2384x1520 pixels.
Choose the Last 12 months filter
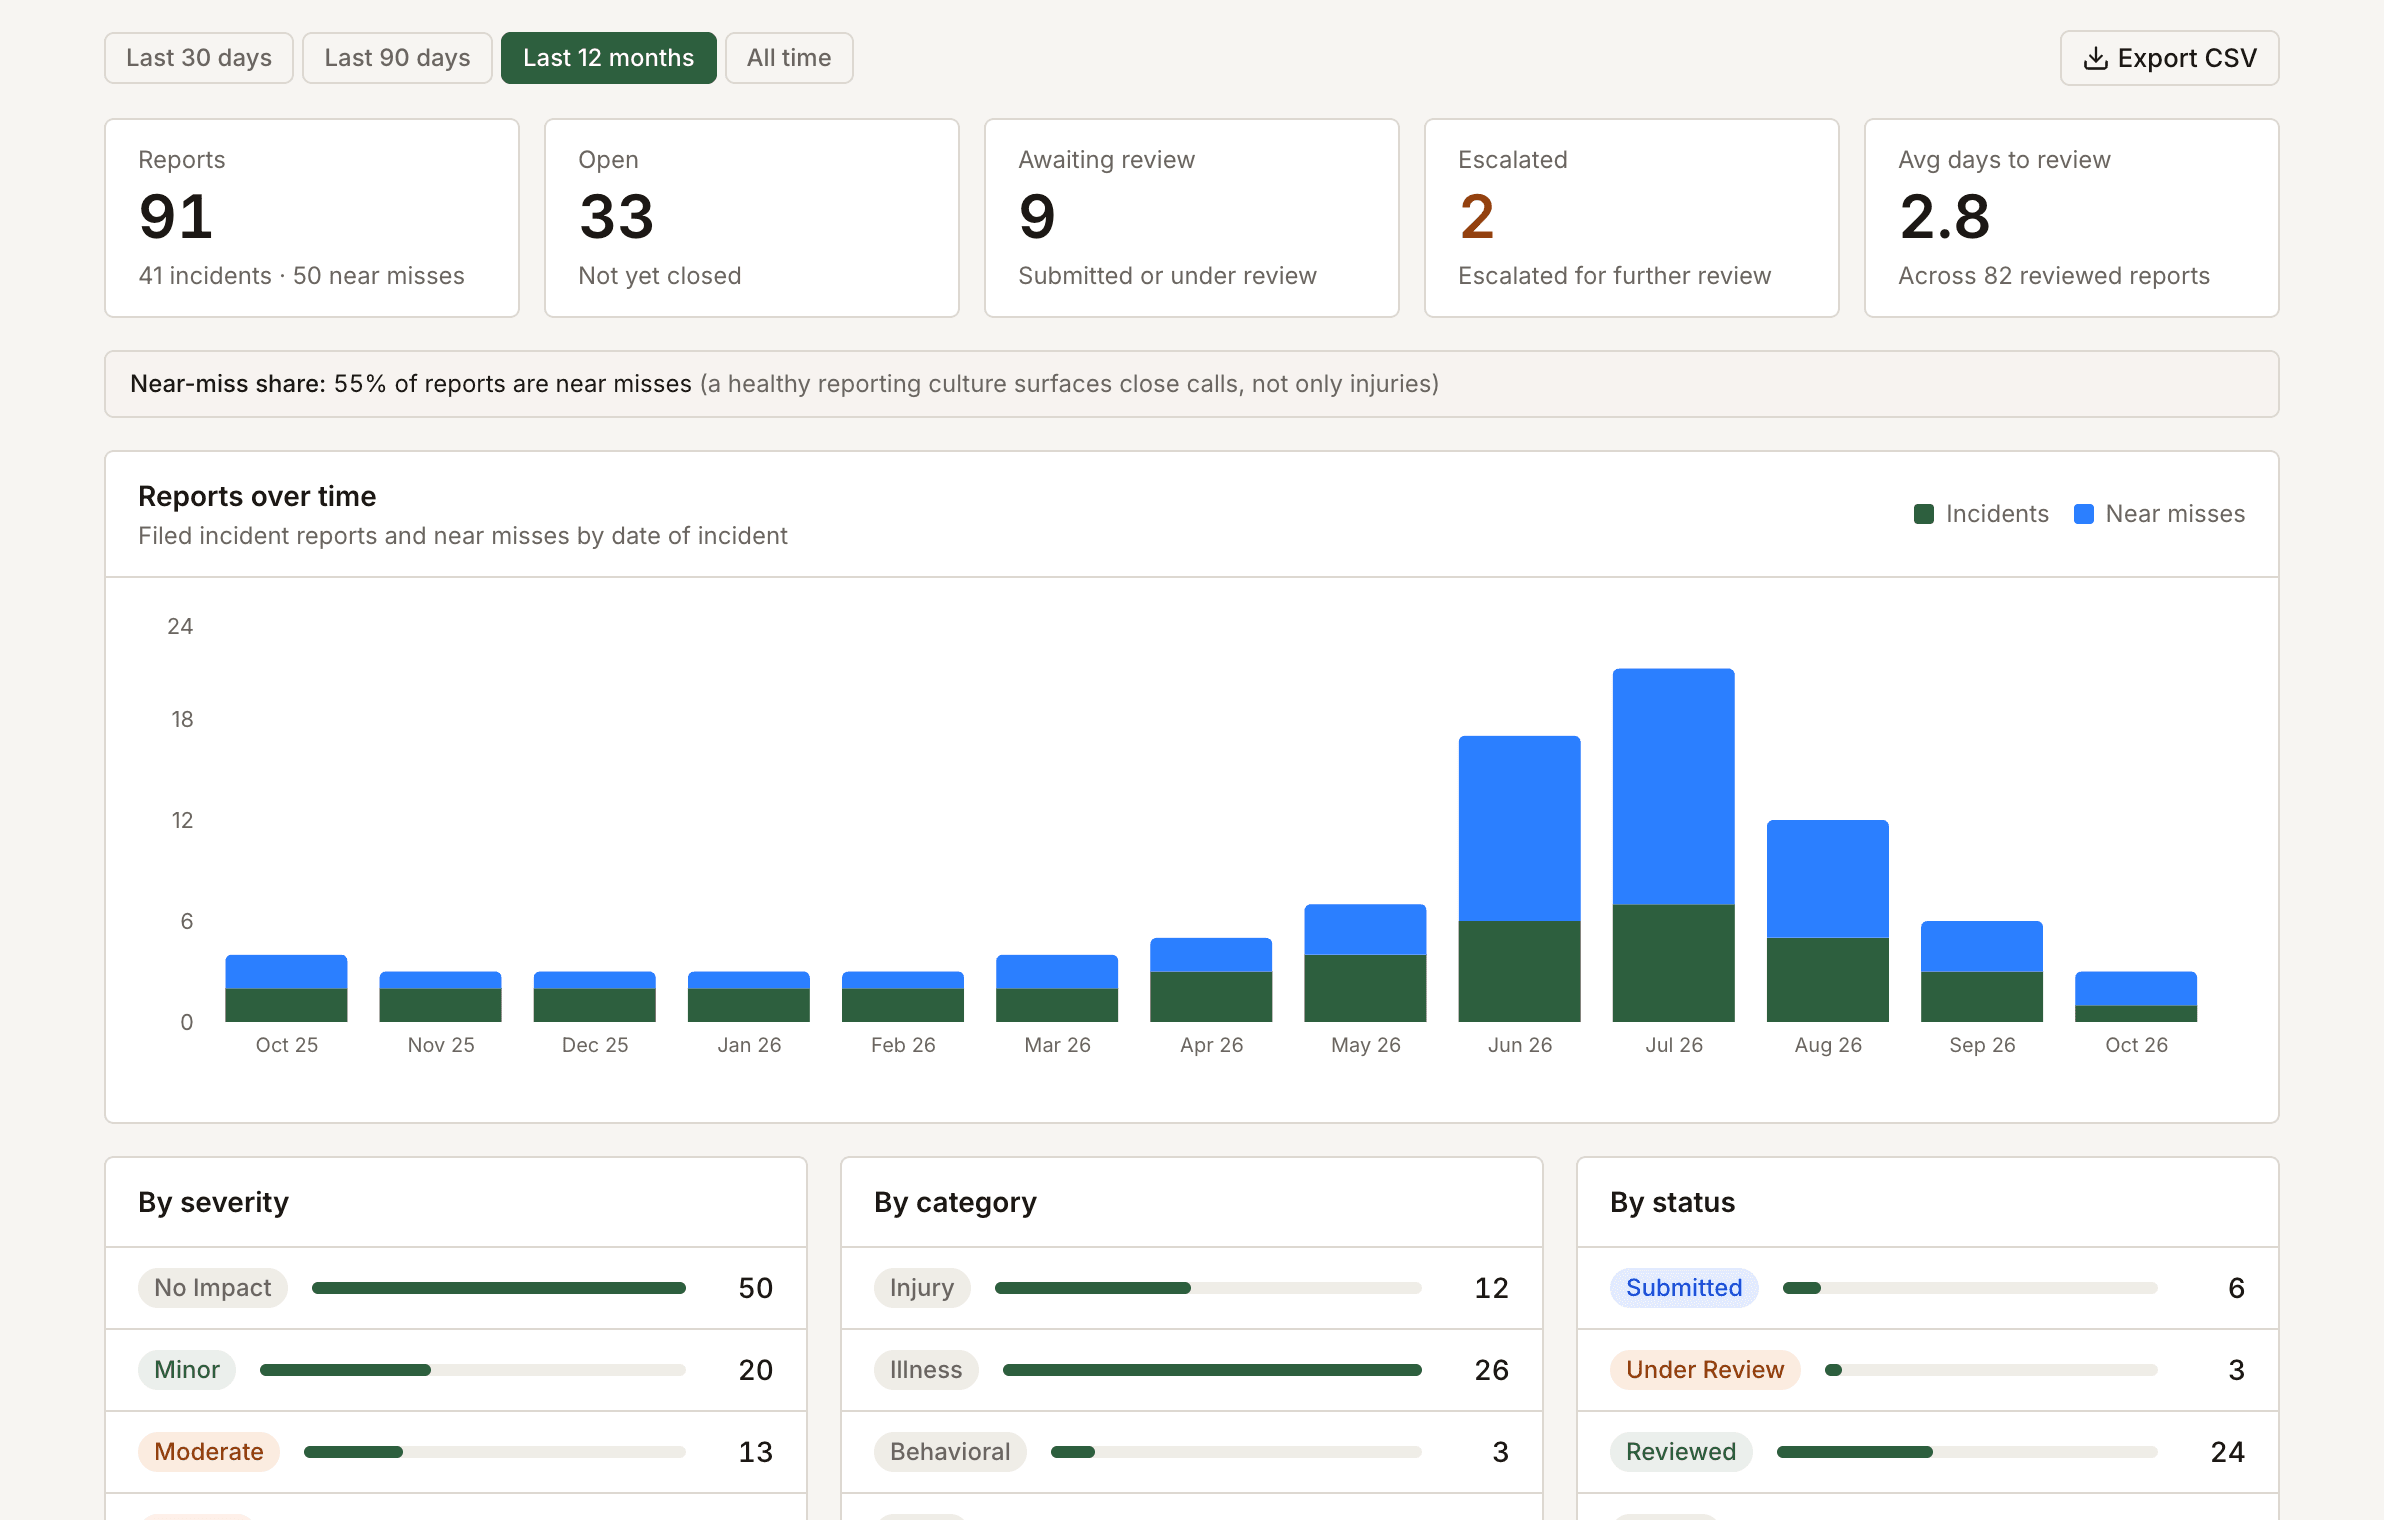608,58
